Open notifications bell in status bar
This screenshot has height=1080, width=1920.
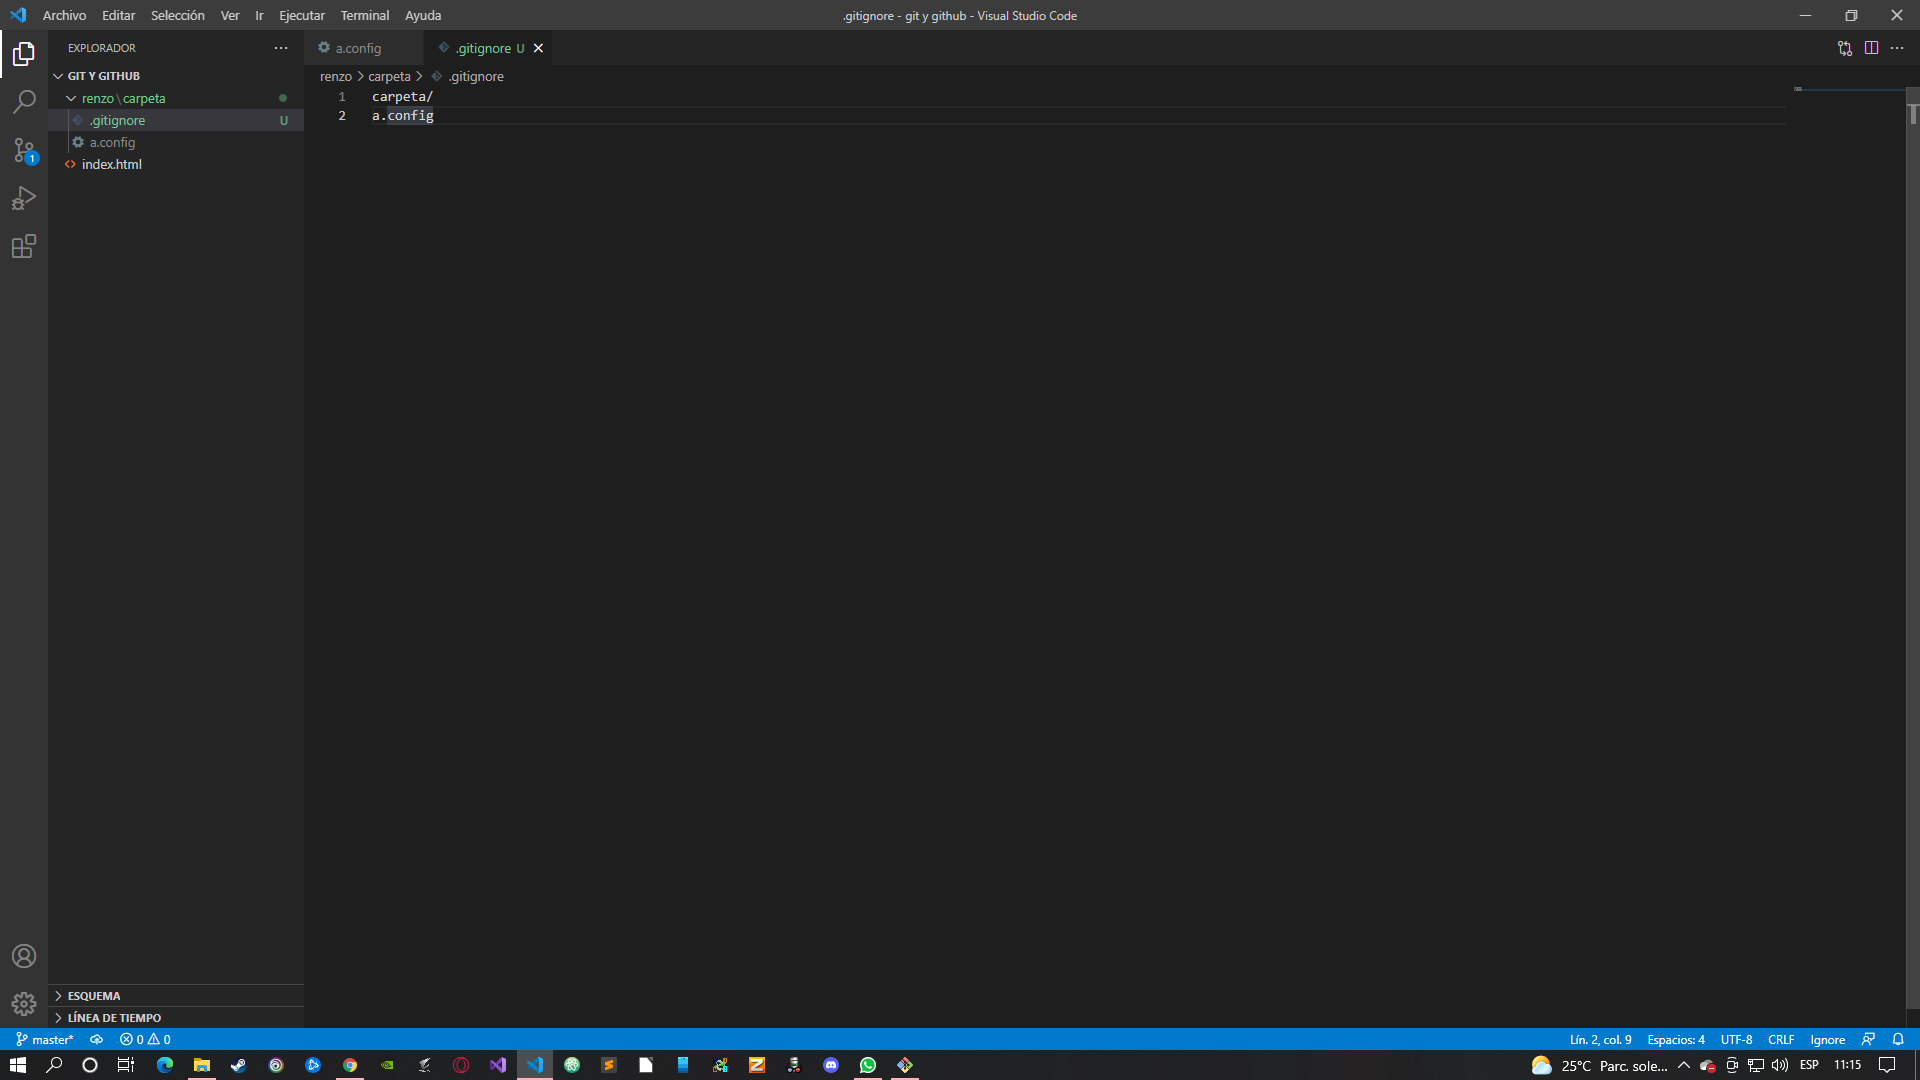tap(1898, 1039)
